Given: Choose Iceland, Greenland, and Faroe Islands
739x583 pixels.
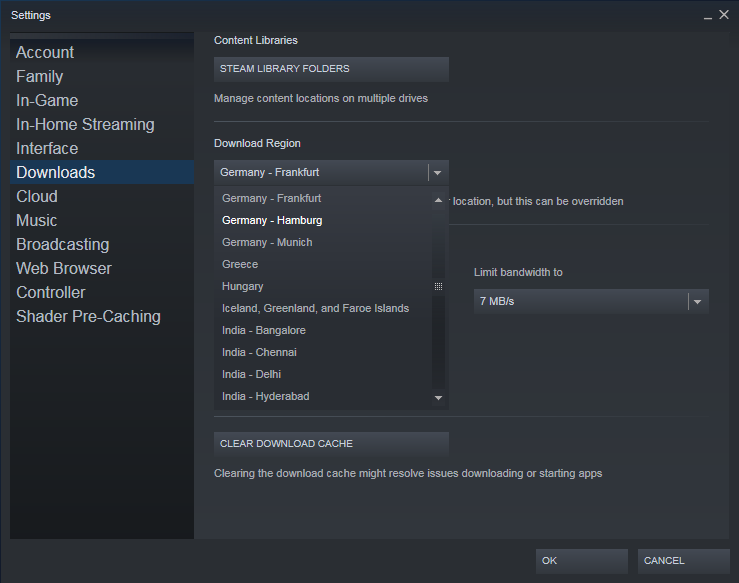Looking at the screenshot, I should (323, 308).
